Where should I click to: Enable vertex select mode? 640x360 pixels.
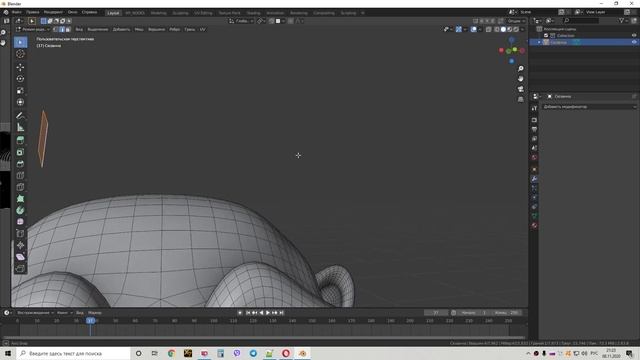click(56, 29)
